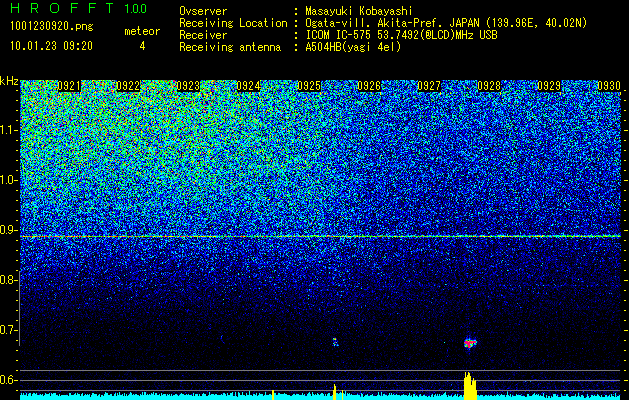Click the meteor count value 4
The height and width of the screenshot is (400, 629).
pos(142,46)
